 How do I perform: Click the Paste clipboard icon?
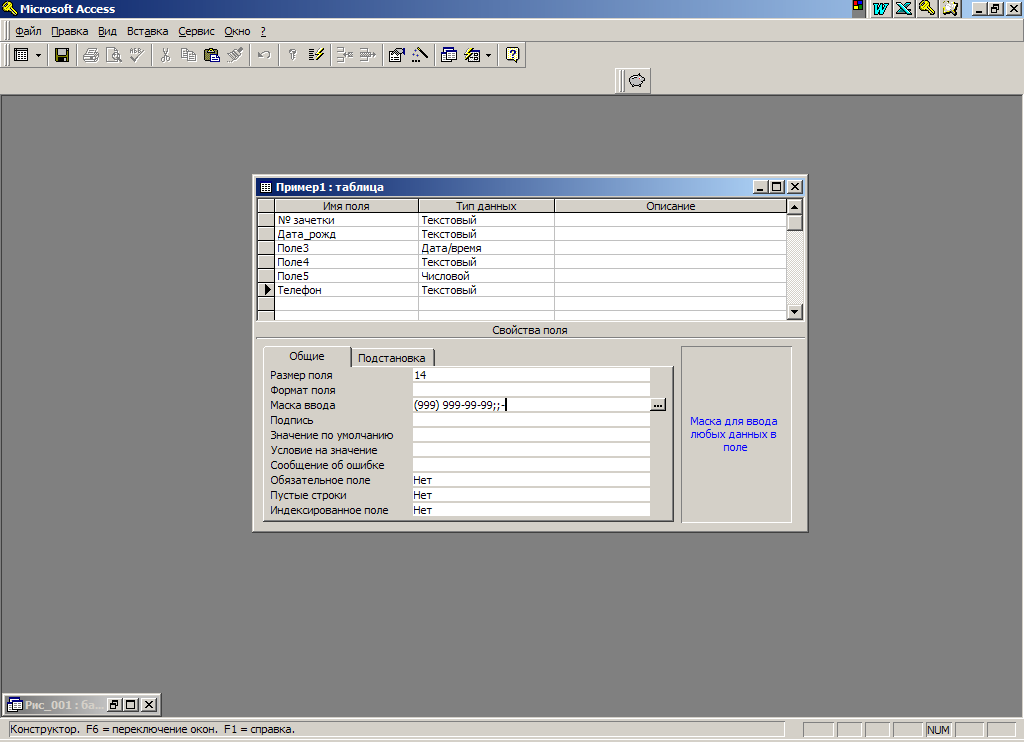click(212, 56)
